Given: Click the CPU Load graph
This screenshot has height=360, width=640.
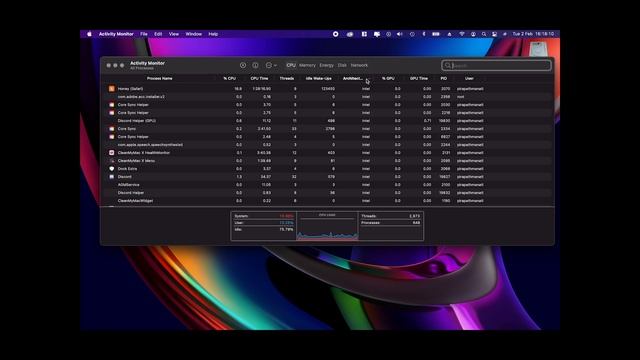Looking at the screenshot, I should coord(327,226).
